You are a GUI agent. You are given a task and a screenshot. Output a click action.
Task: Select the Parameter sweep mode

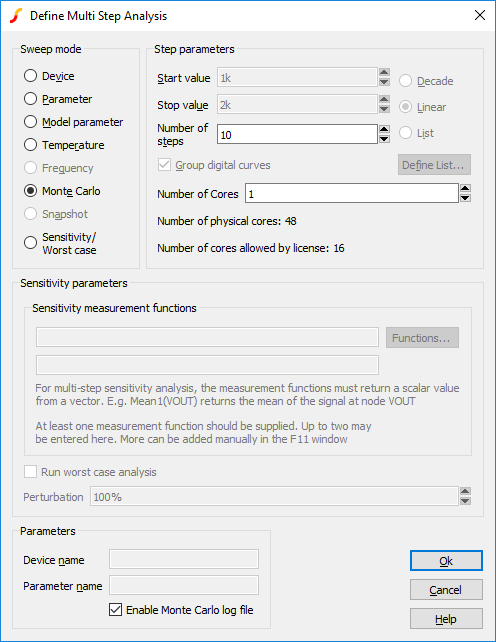click(x=58, y=99)
